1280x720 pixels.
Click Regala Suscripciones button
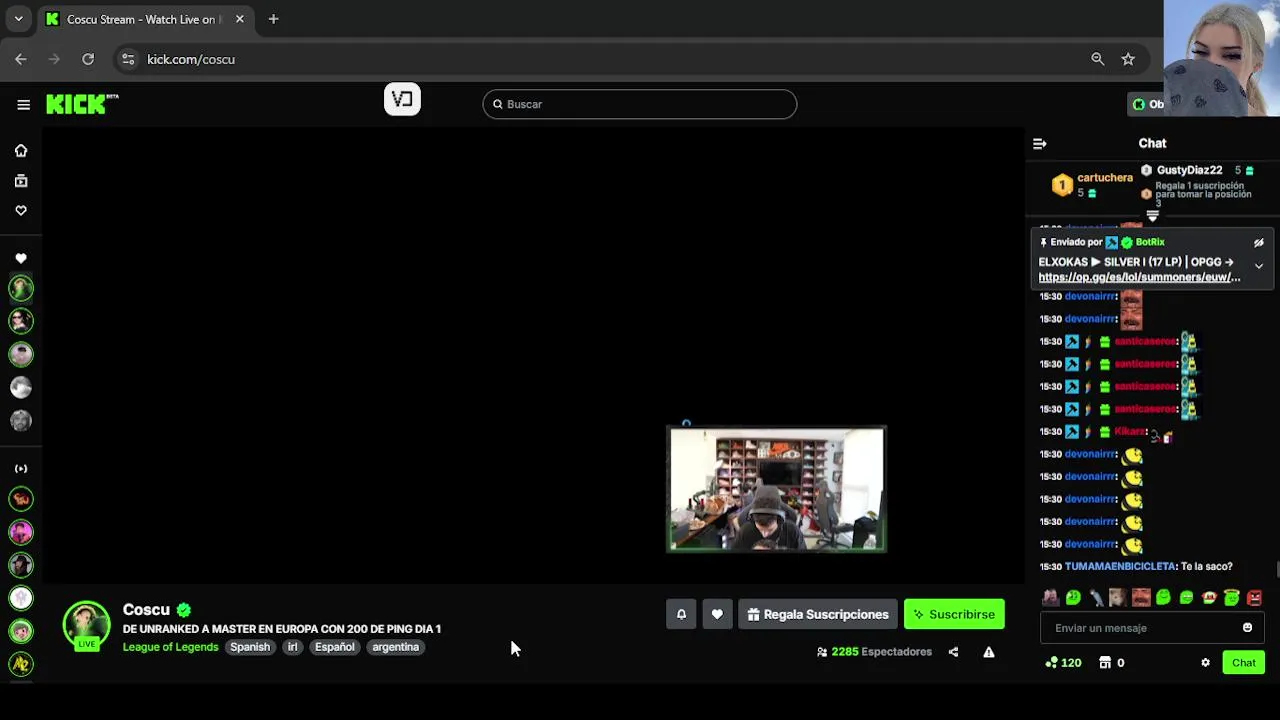click(x=818, y=614)
